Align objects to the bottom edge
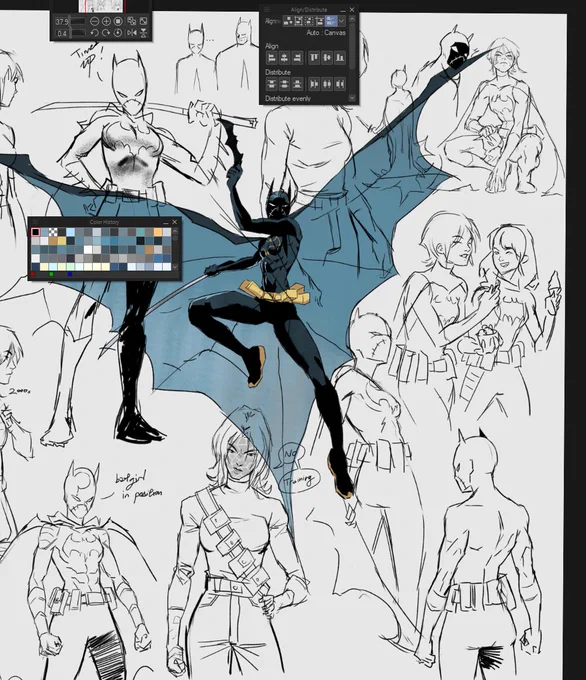This screenshot has width=586, height=680. point(340,58)
